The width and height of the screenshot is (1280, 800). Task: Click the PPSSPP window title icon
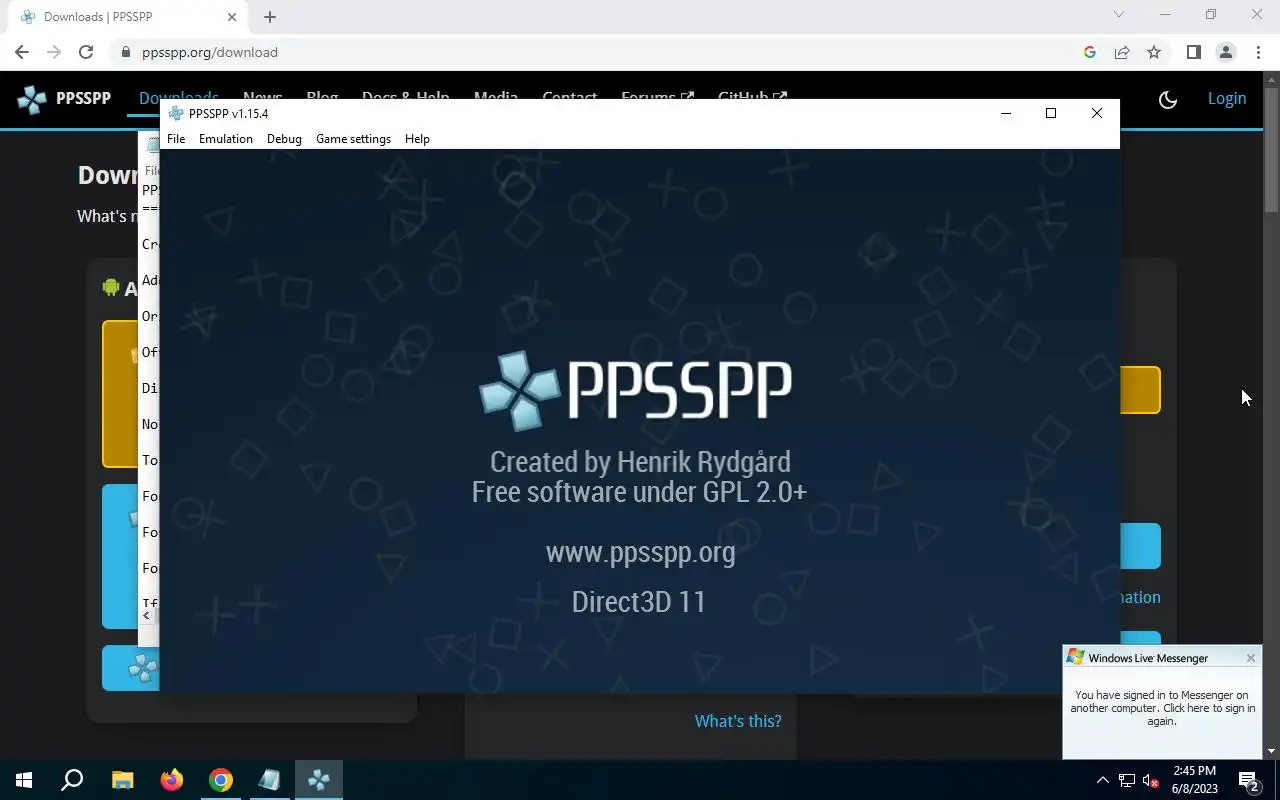176,113
